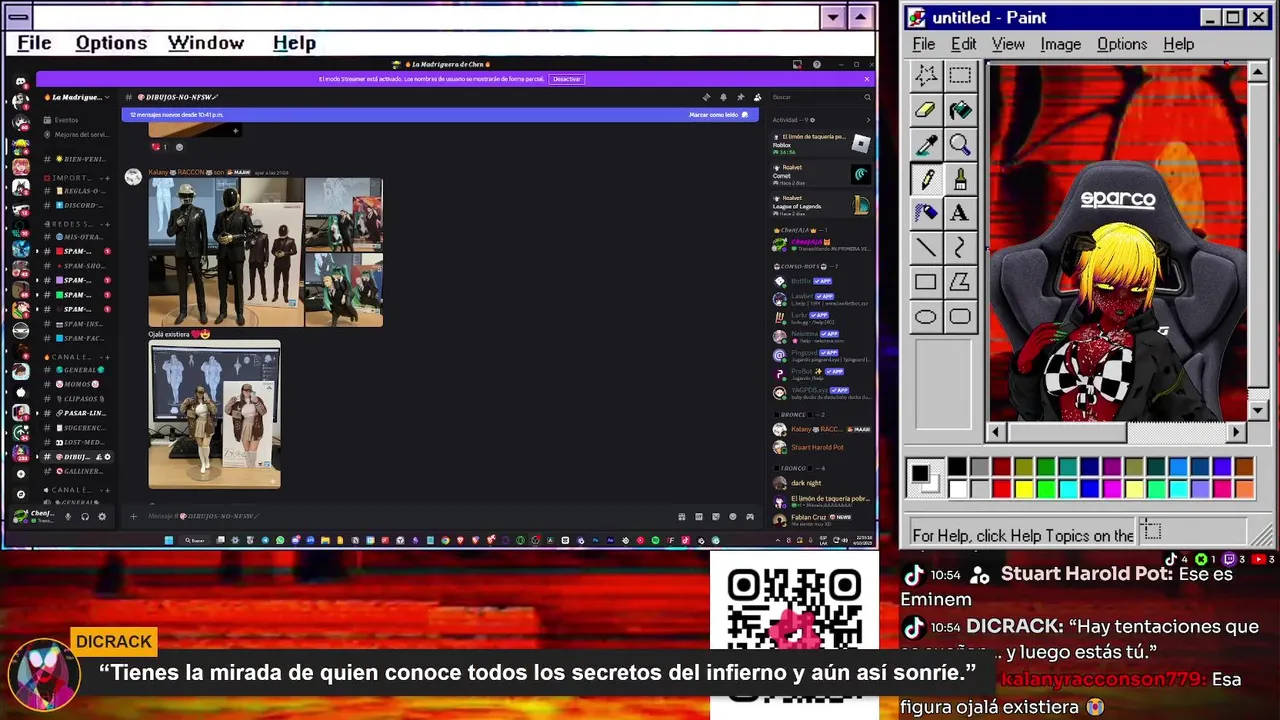Toggle channel notification bell in Discord header
The width and height of the screenshot is (1280, 720).
[723, 97]
